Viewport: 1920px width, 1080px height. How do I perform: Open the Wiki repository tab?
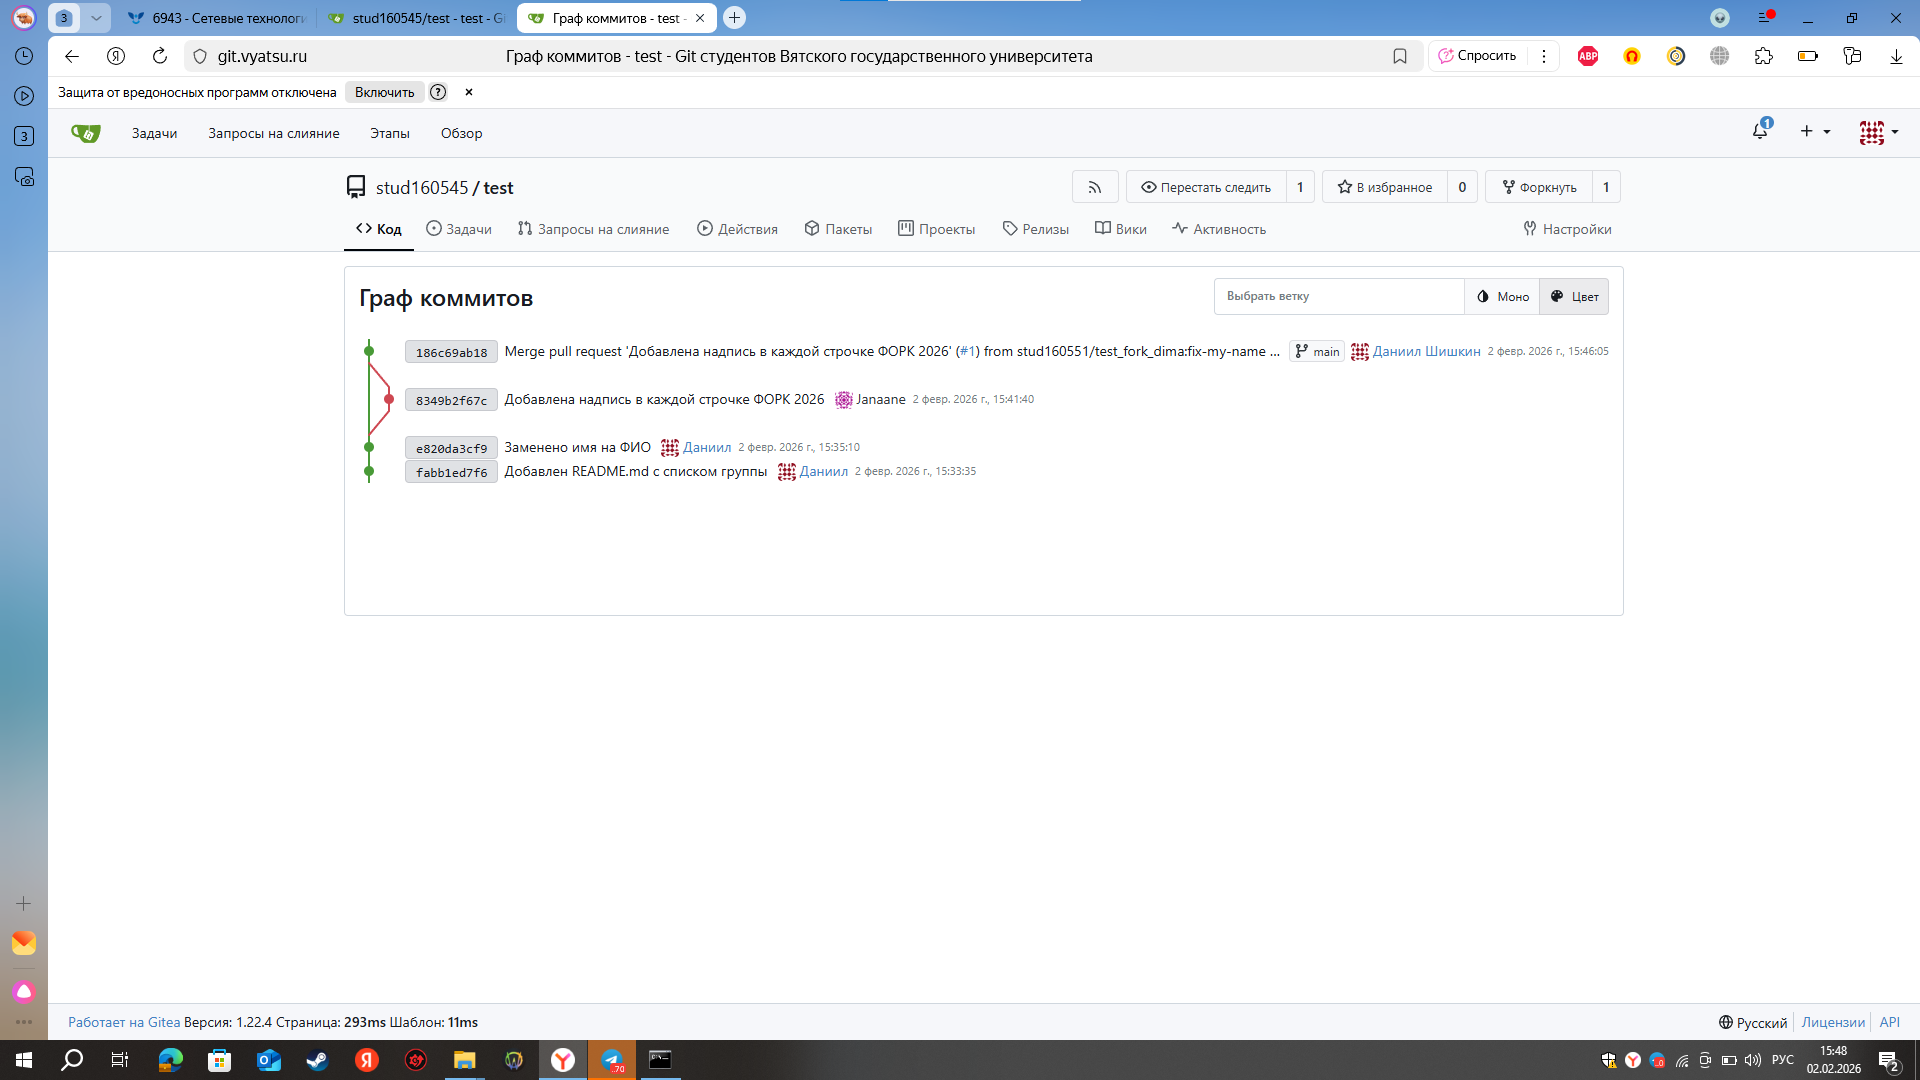[x=1120, y=229]
